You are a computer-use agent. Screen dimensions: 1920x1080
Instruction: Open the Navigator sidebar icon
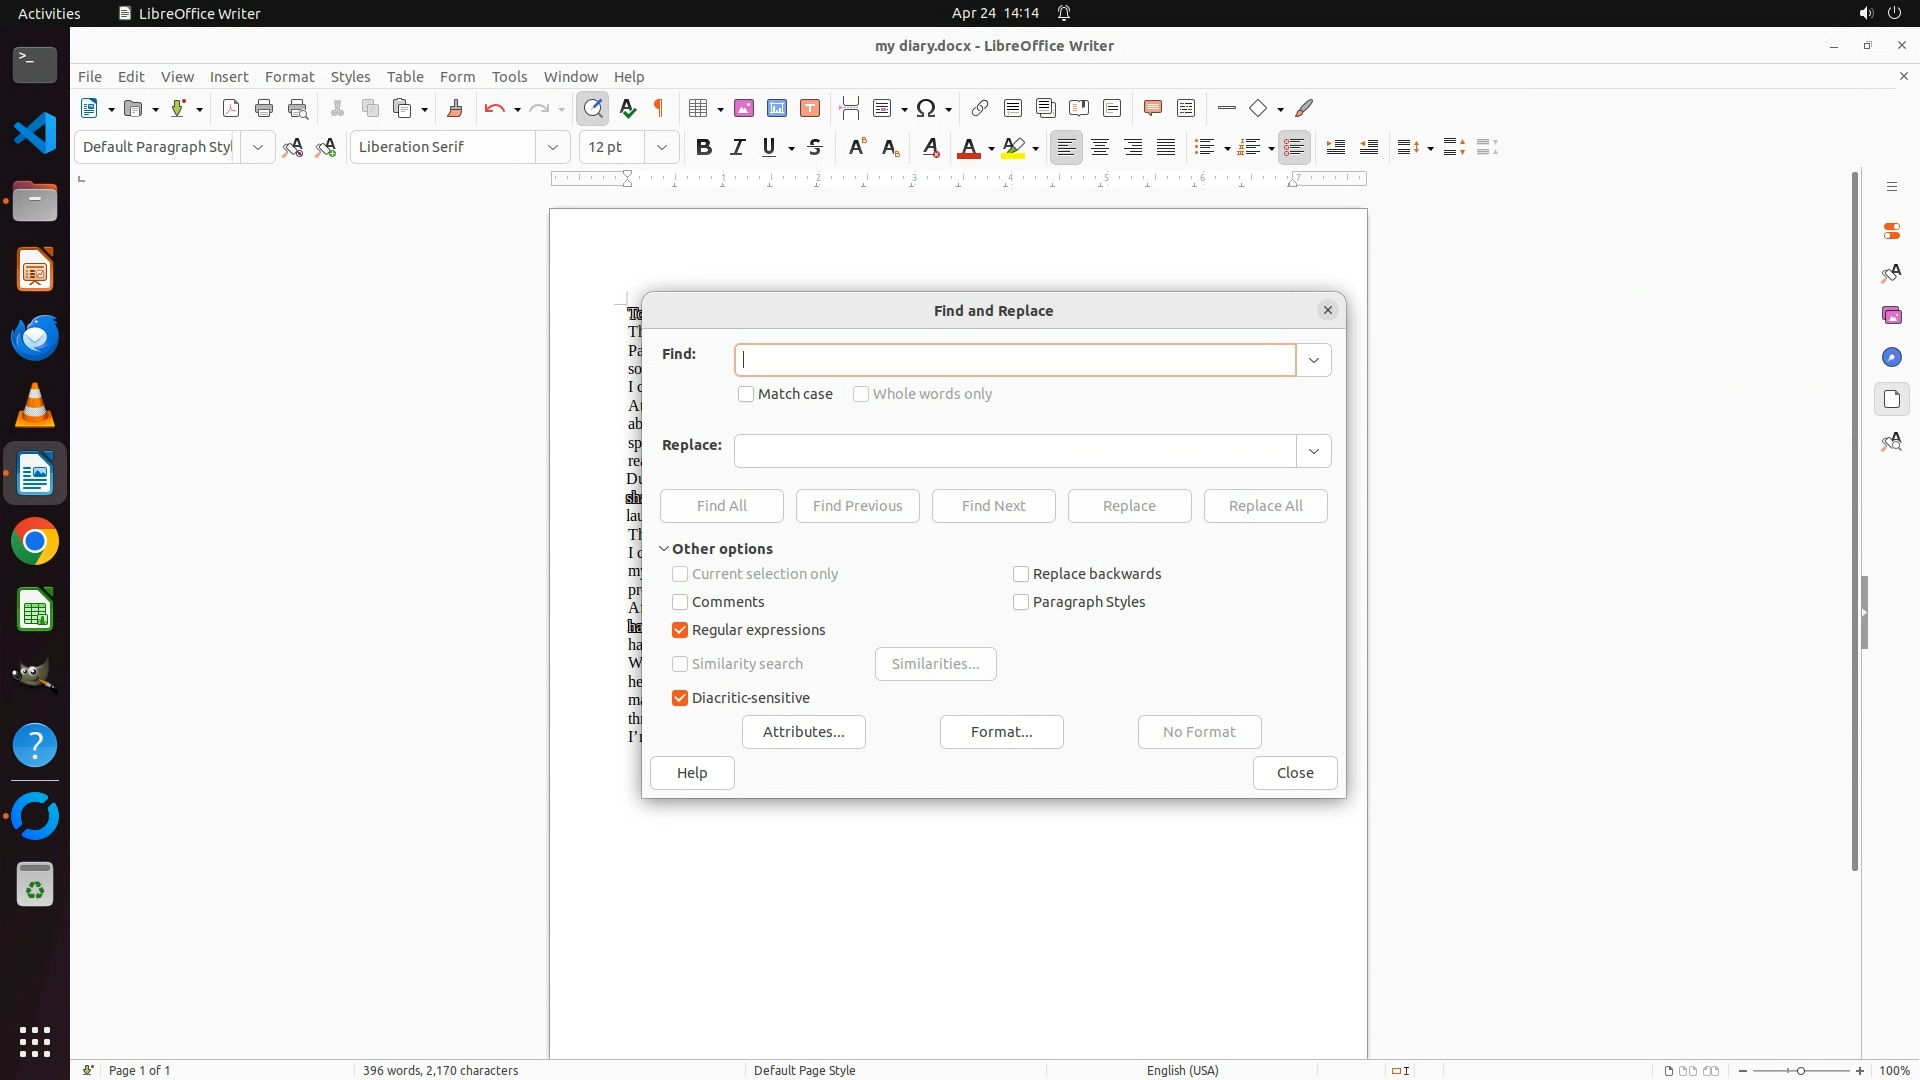point(1891,357)
